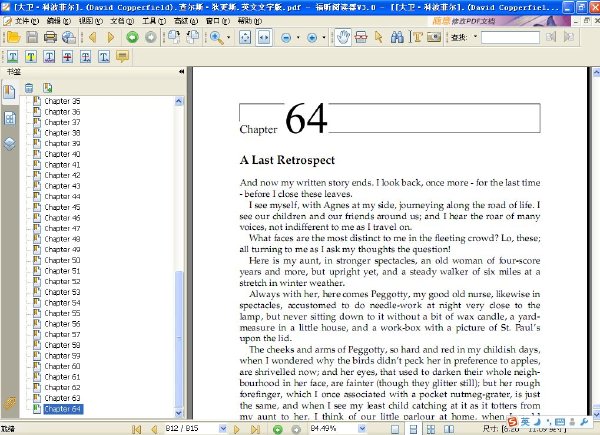
Task: Open the Layers side panel
Action: pos(10,144)
